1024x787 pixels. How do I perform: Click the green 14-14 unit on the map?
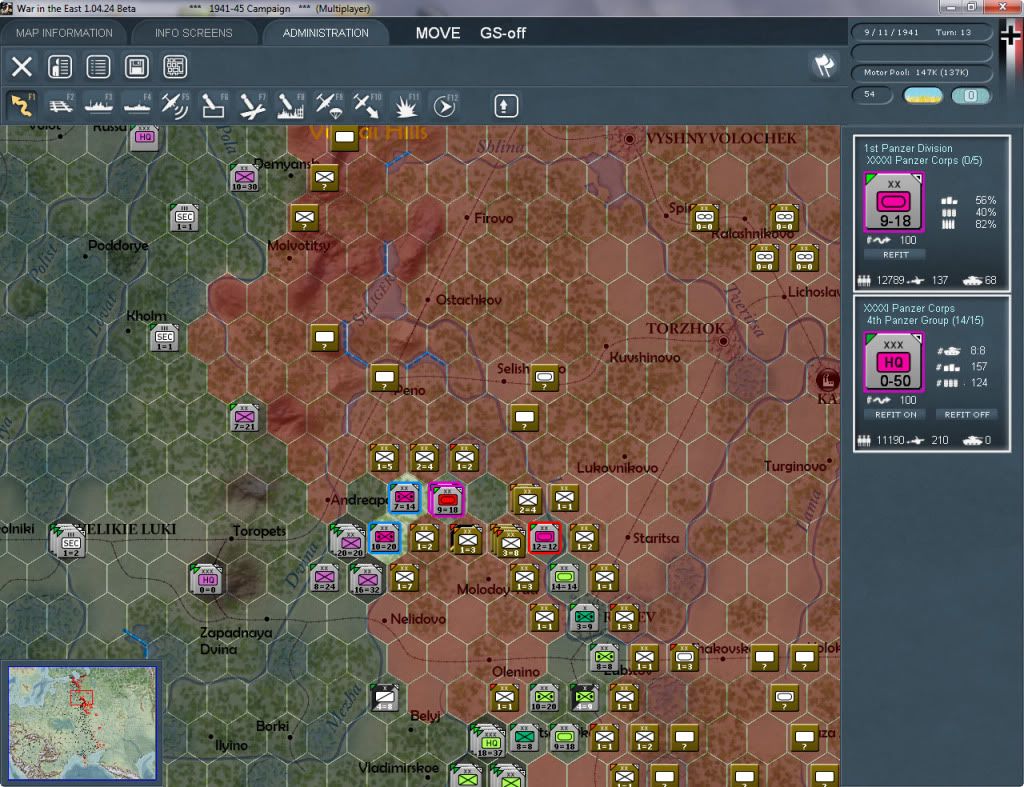pos(564,578)
